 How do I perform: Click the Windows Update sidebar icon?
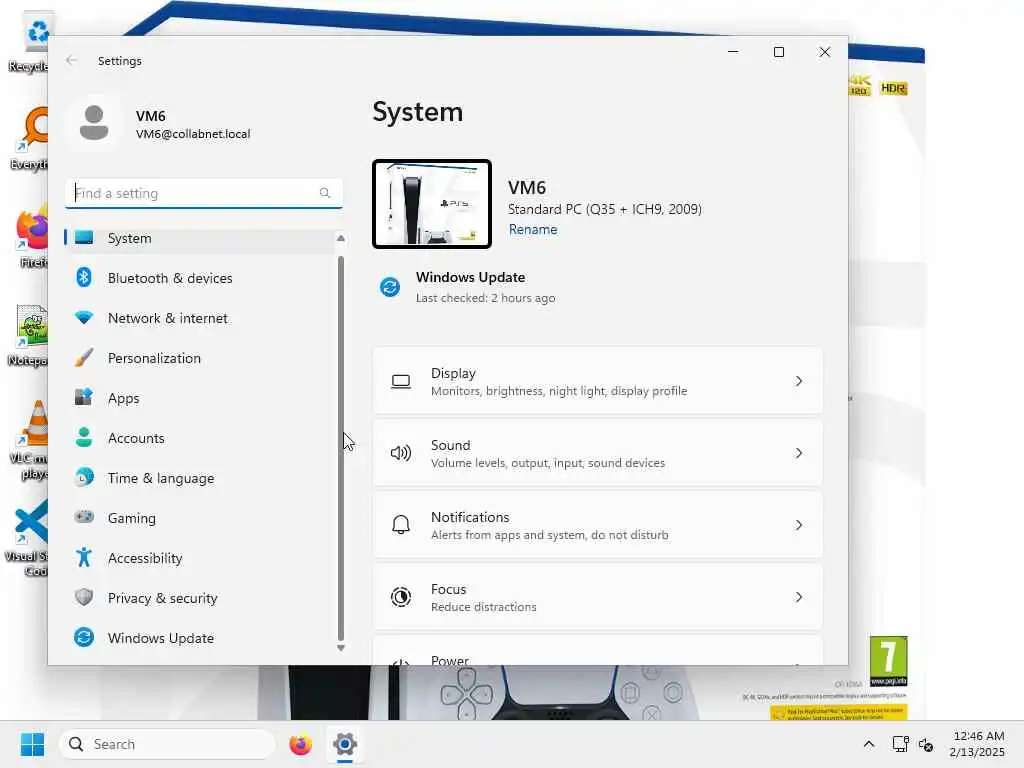[84, 637]
